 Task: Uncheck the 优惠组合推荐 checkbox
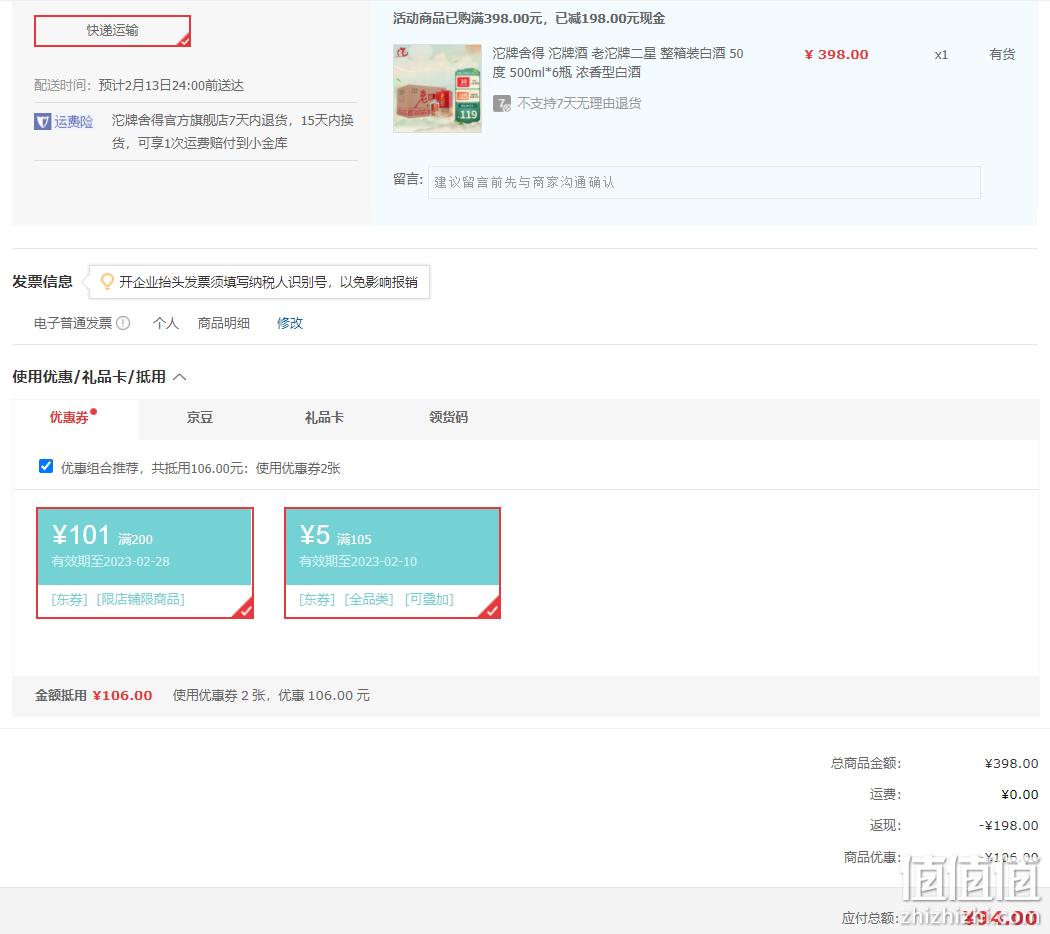coord(46,466)
